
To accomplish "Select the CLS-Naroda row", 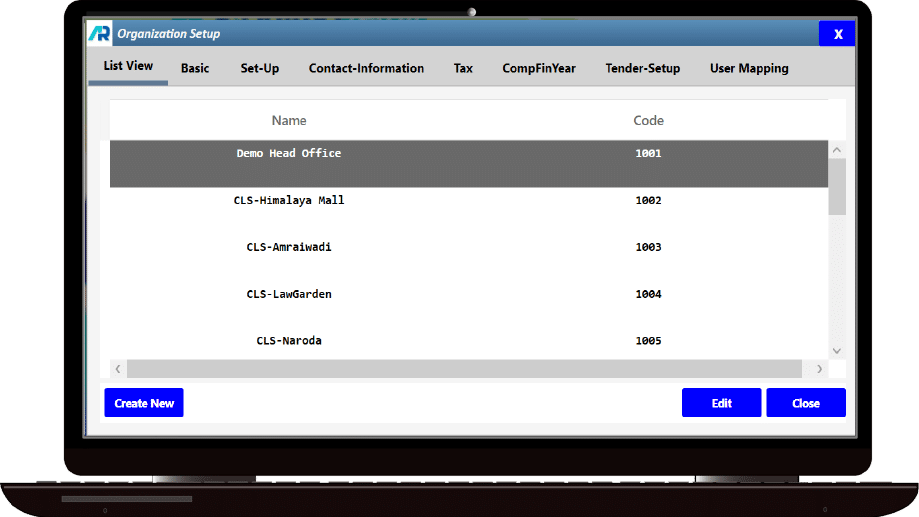I will pos(289,341).
